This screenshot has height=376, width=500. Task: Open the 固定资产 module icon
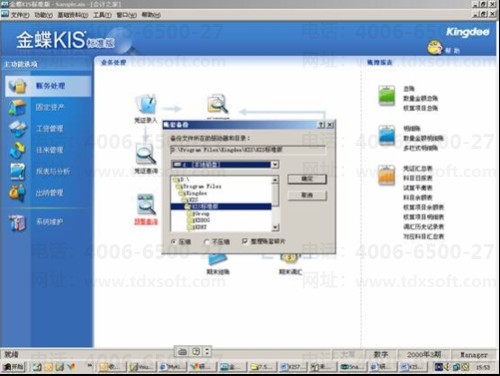click(x=17, y=108)
